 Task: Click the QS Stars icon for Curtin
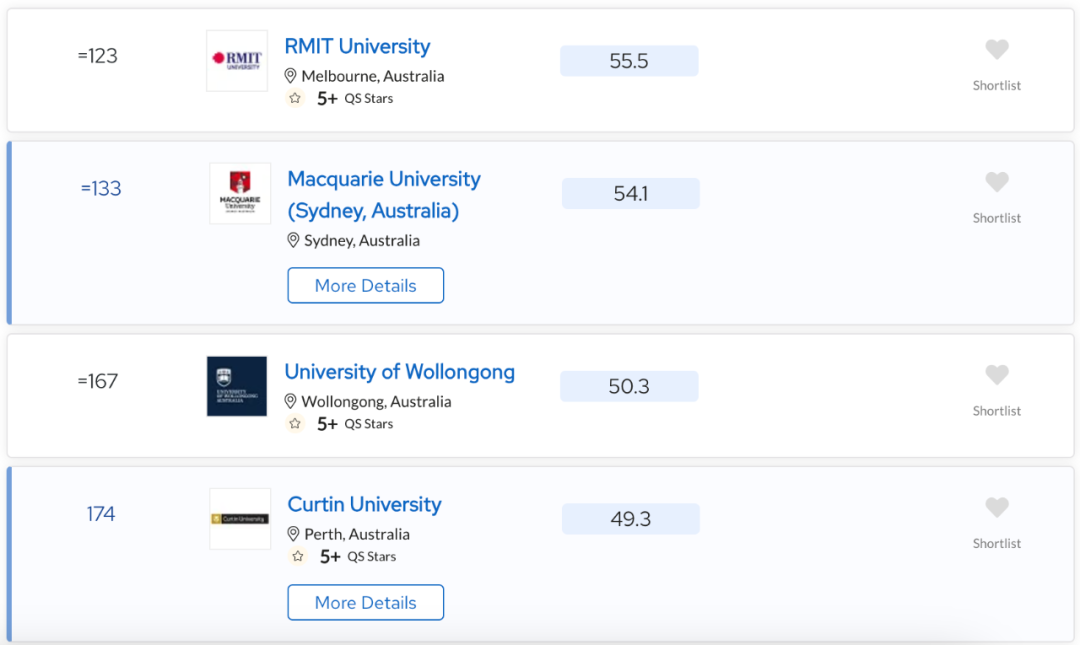tap(298, 556)
